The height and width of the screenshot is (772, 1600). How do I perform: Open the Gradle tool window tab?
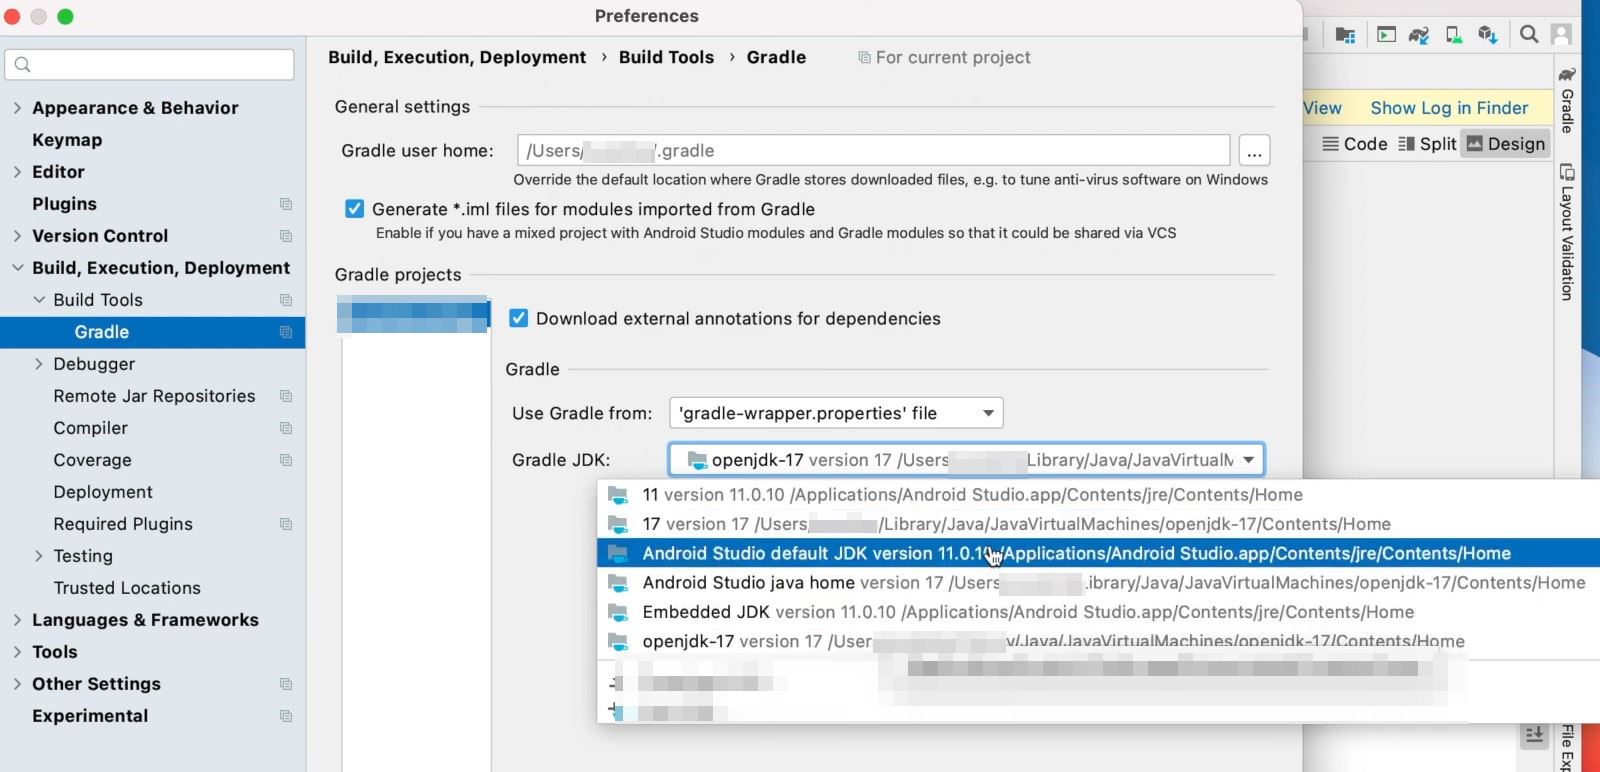point(1567,100)
